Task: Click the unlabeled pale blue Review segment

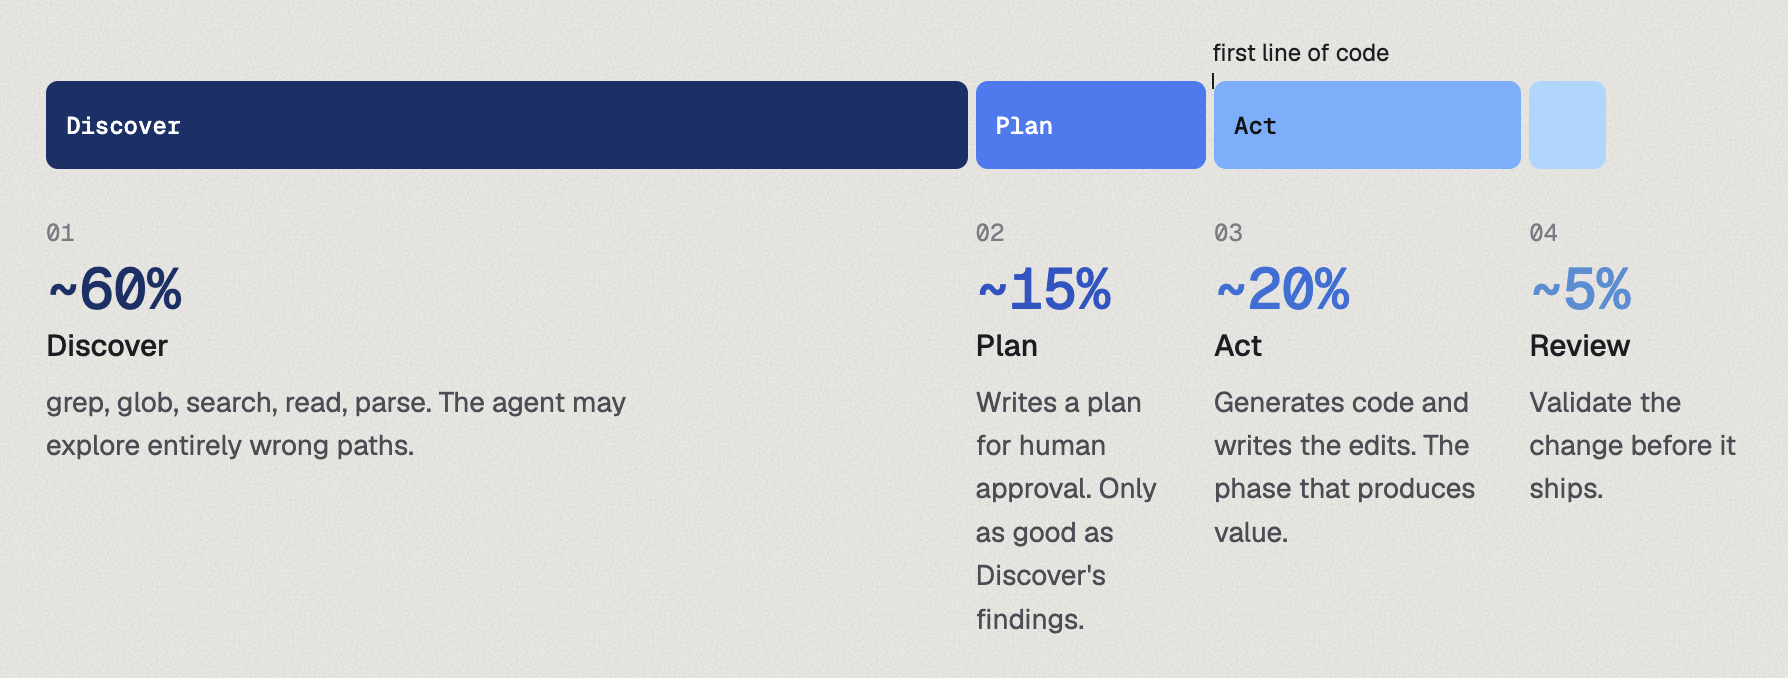Action: click(x=1567, y=125)
